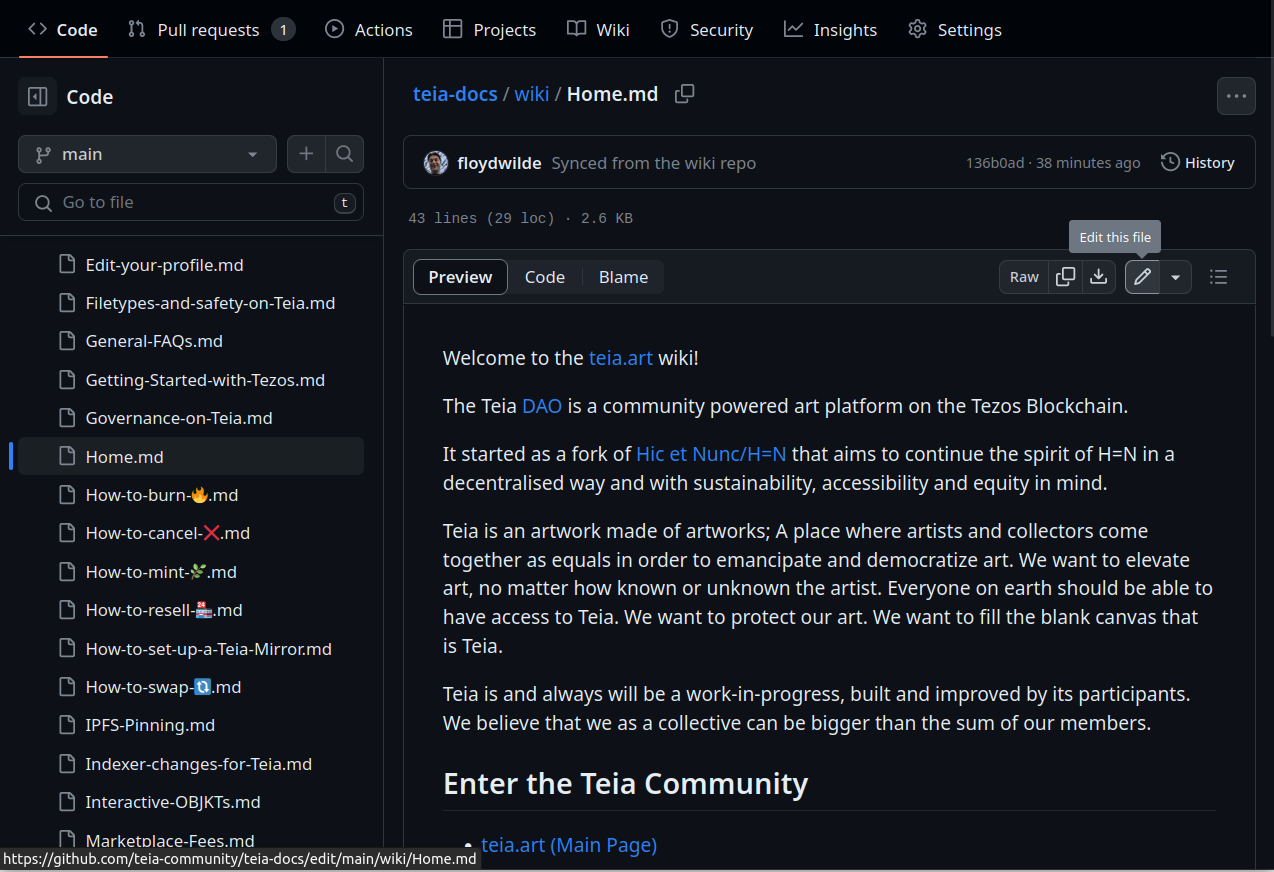Open Edit-your-profile.md in the file tree
This screenshot has width=1274, height=872.
click(191, 265)
